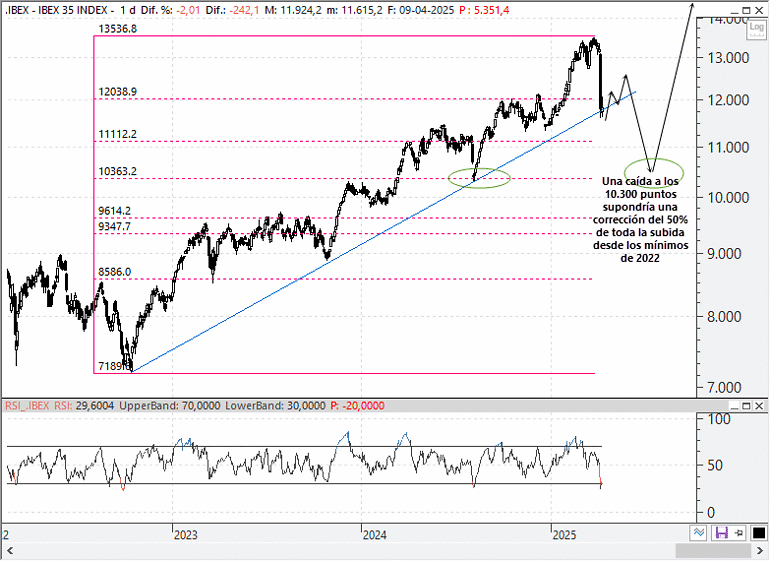This screenshot has height=561, width=770.
Task: Click the 50 label on RSI axis
Action: point(715,465)
